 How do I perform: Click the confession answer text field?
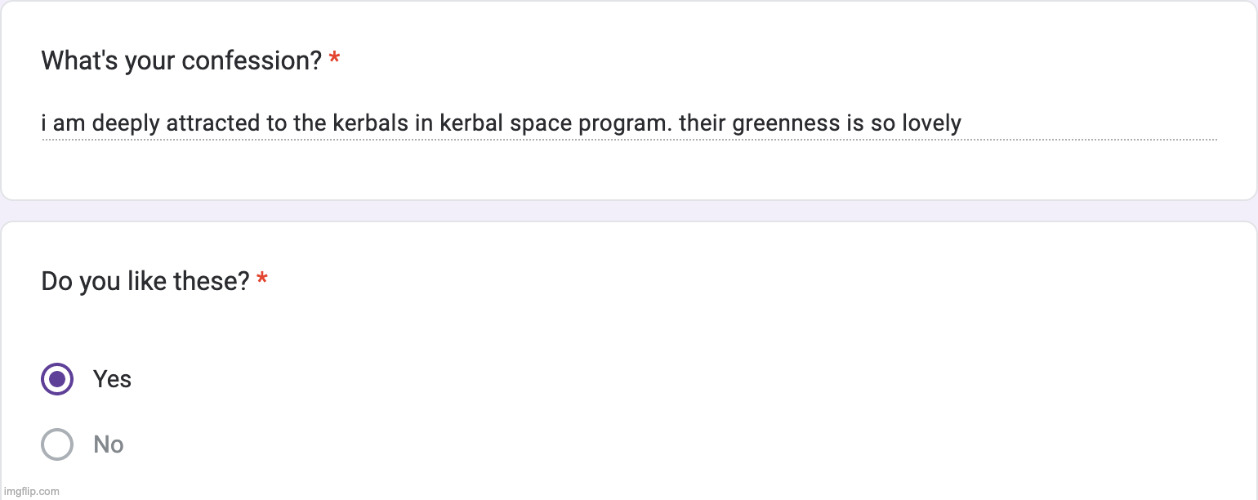click(x=500, y=124)
